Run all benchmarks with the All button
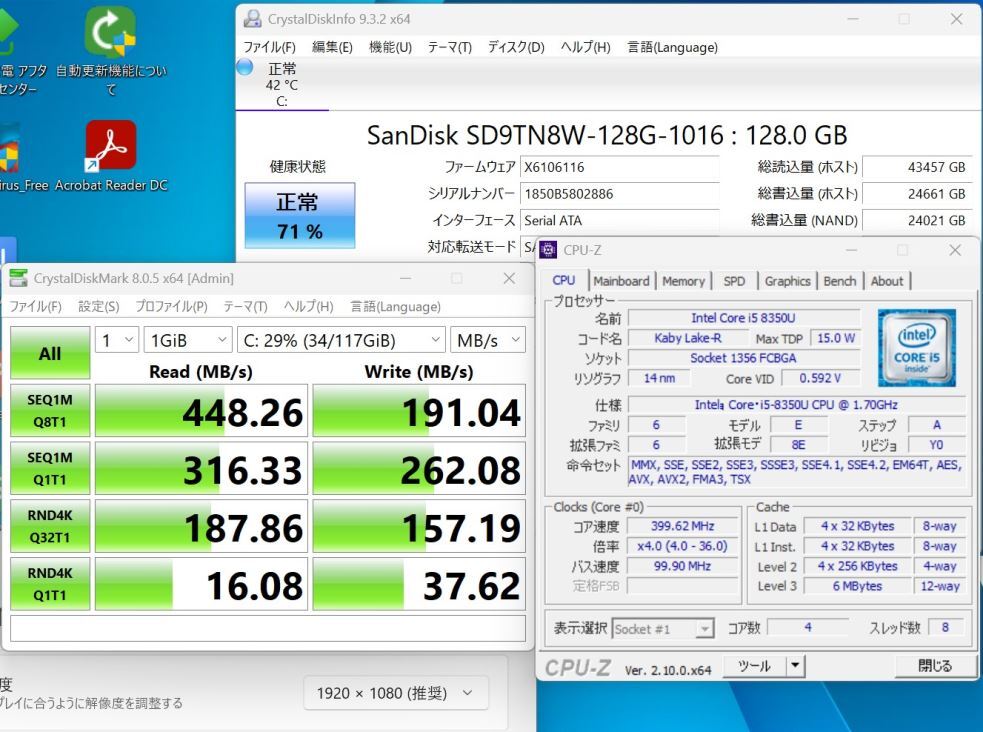The width and height of the screenshot is (983, 732). tap(50, 353)
